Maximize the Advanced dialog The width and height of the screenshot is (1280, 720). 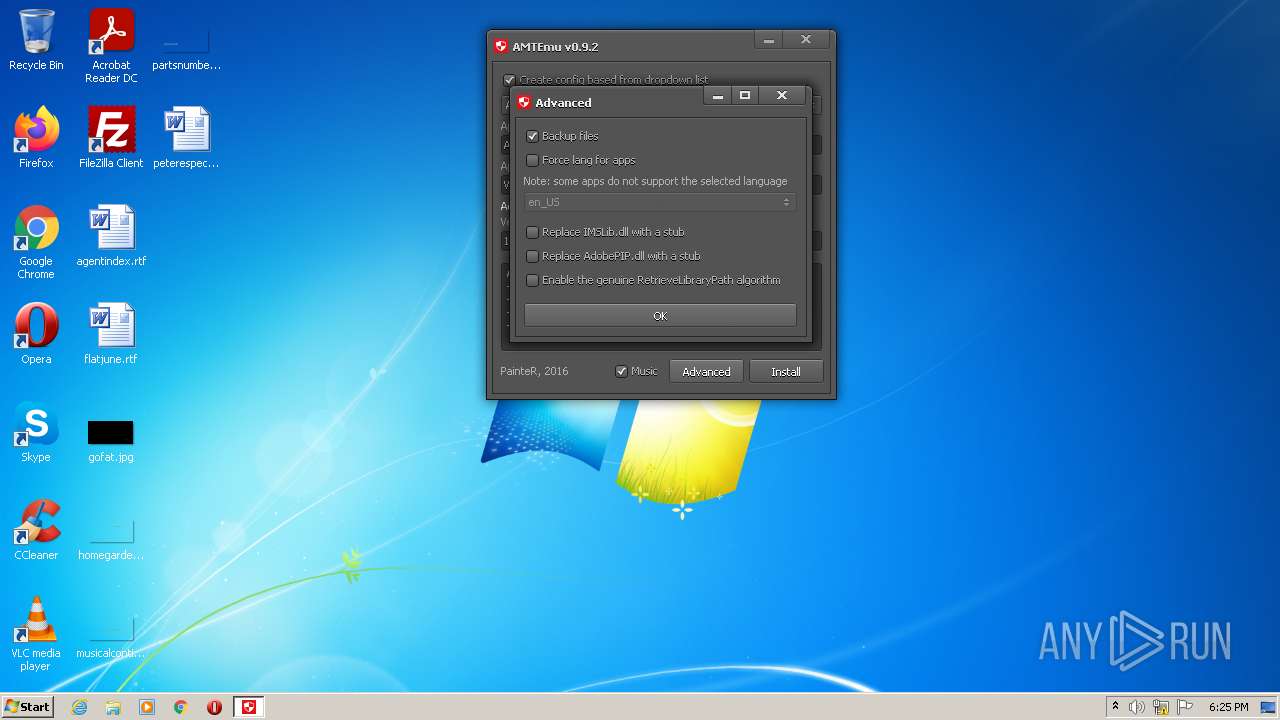pyautogui.click(x=745, y=95)
